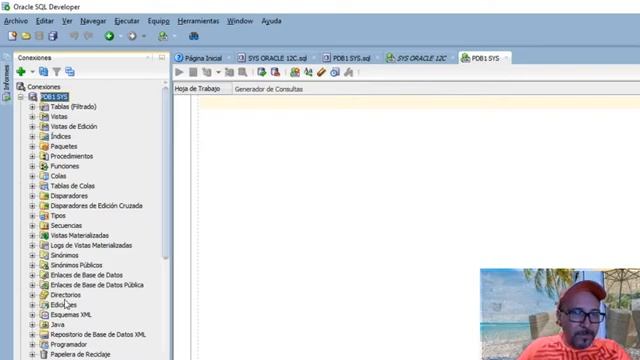
Task: Run statement with the play icon
Action: (x=179, y=72)
